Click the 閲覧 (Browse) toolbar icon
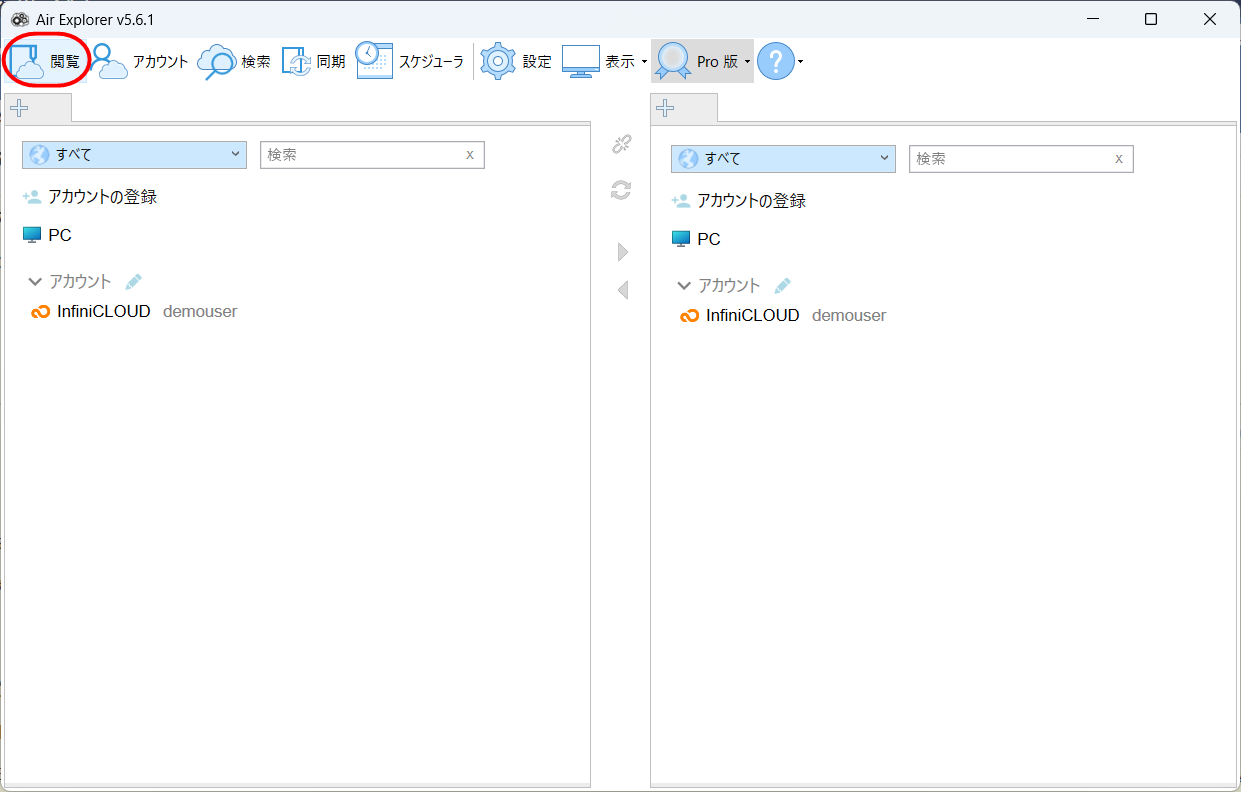The height and width of the screenshot is (792, 1241). point(46,61)
